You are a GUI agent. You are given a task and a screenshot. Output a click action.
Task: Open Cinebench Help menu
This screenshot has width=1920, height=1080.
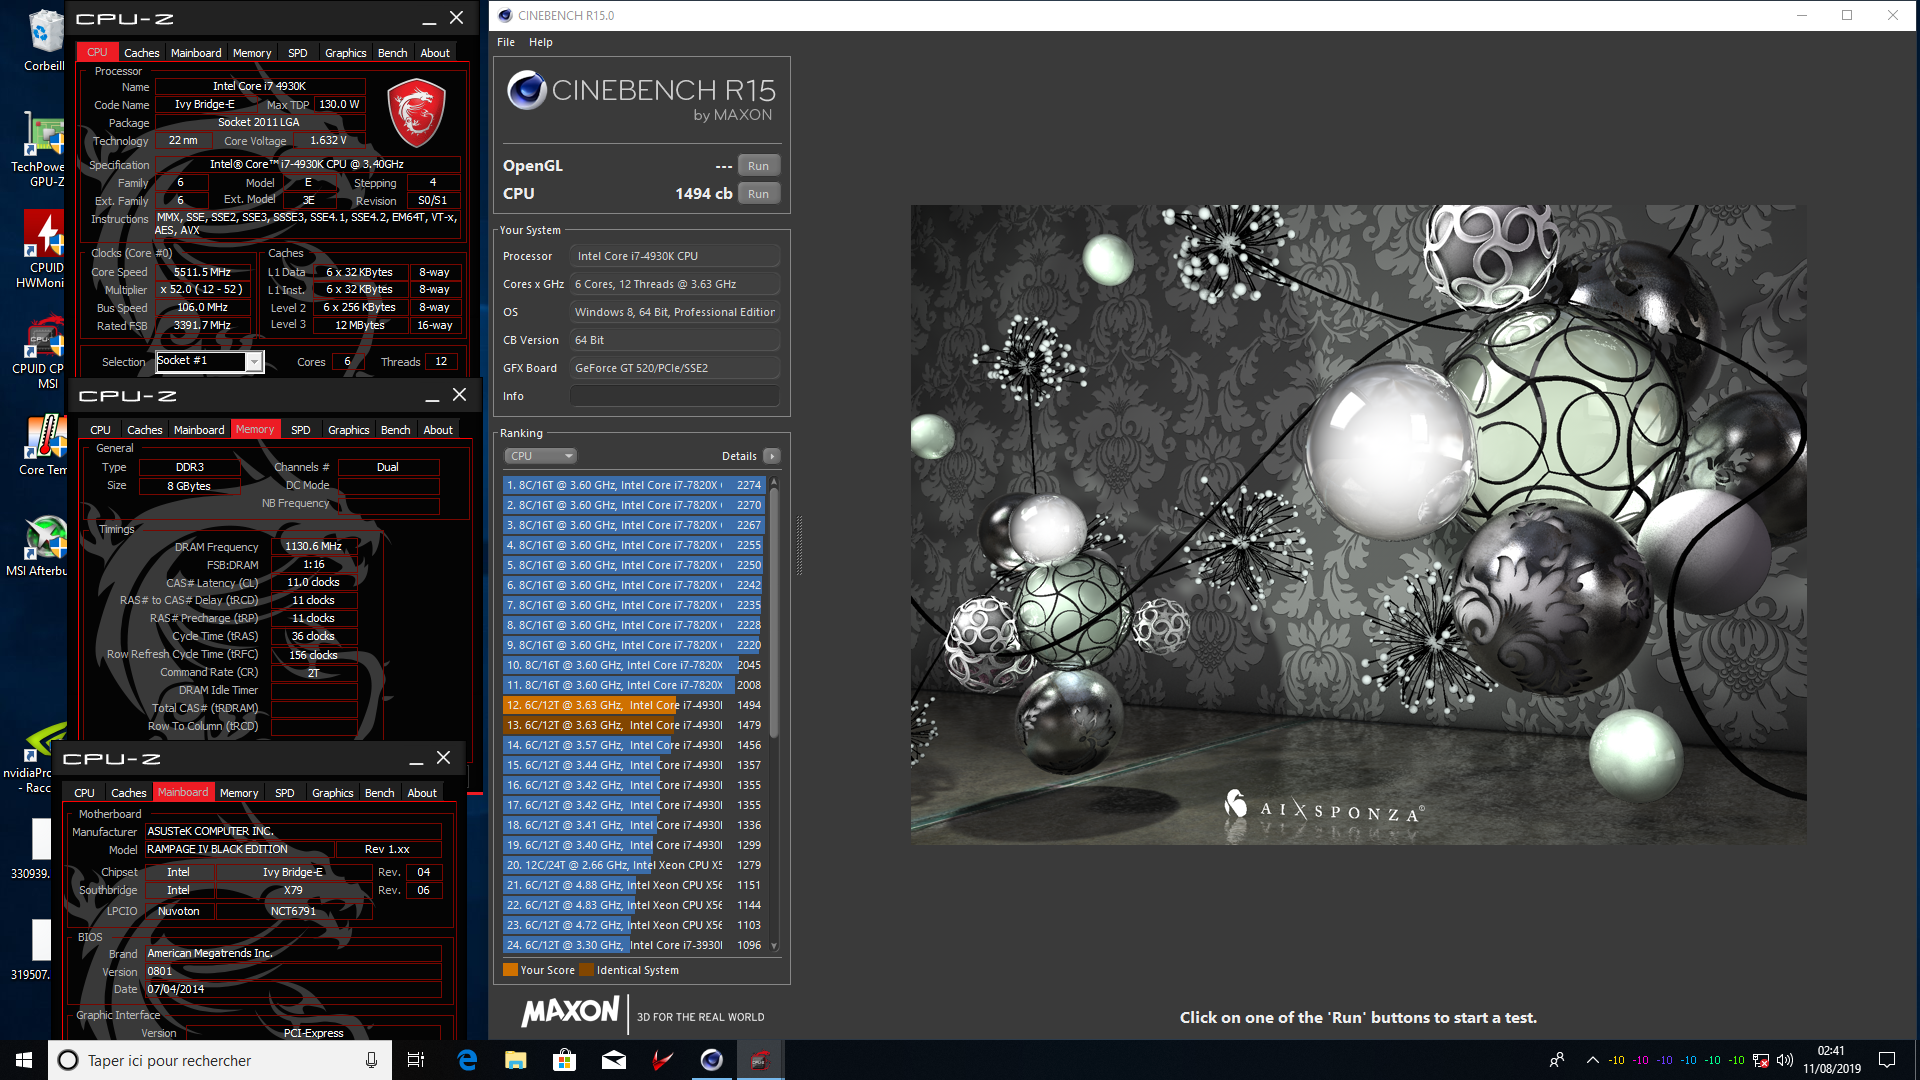(541, 42)
